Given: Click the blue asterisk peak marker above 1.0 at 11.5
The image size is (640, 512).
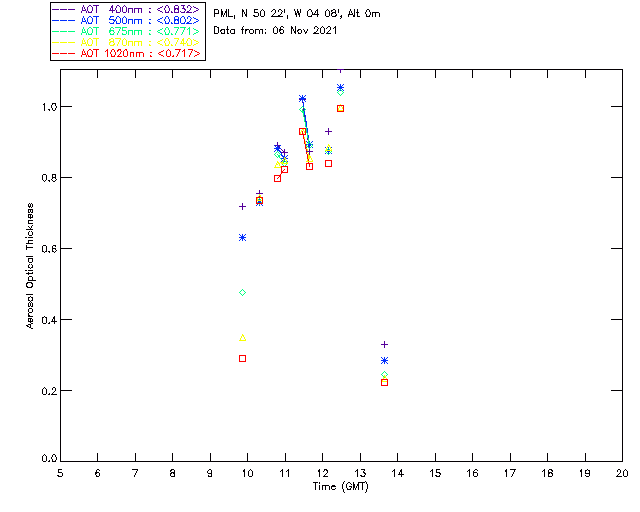Looking at the screenshot, I should click(x=302, y=99).
